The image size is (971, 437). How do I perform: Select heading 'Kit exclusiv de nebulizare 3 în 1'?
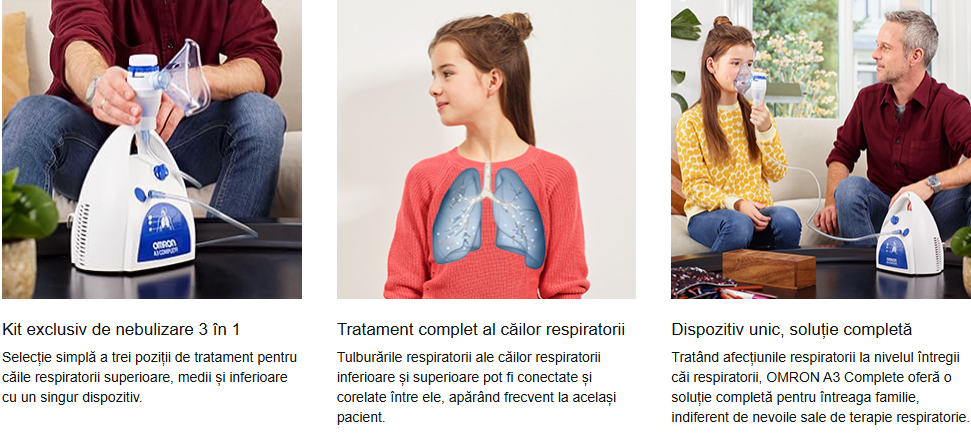click(x=121, y=329)
